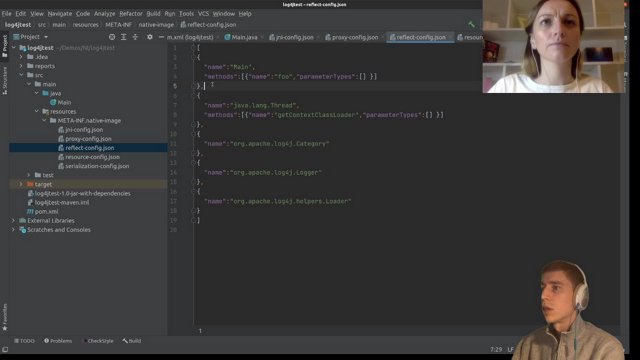Open proxy-config.json in the project tree
The height and width of the screenshot is (360, 640).
tap(88, 139)
